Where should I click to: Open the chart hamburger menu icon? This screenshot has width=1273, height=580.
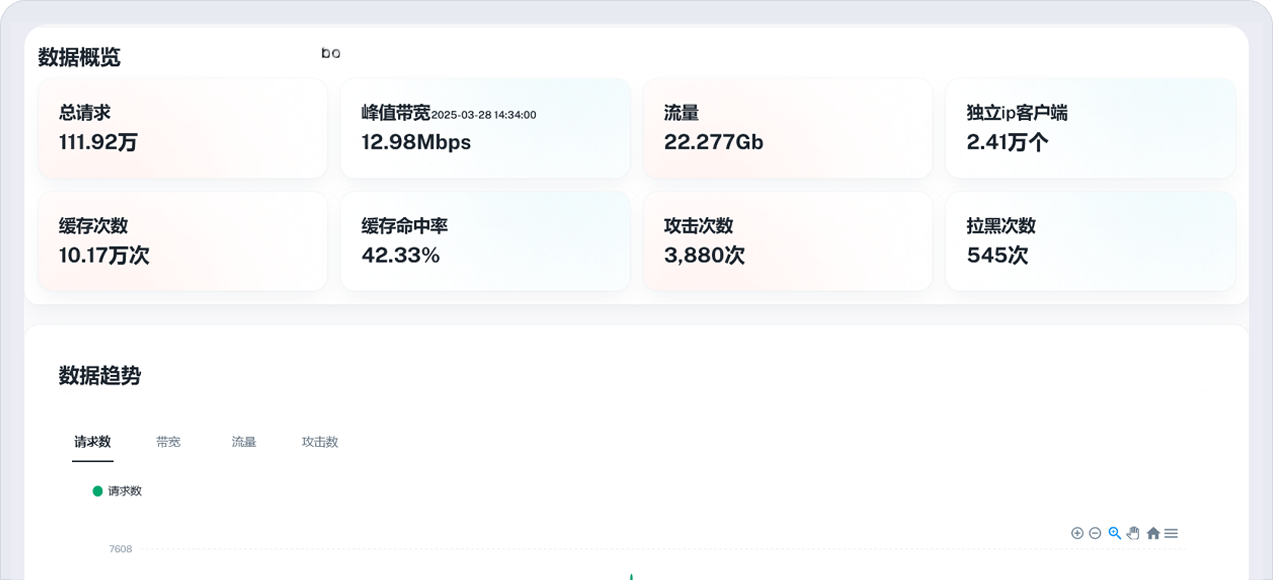tap(1171, 533)
